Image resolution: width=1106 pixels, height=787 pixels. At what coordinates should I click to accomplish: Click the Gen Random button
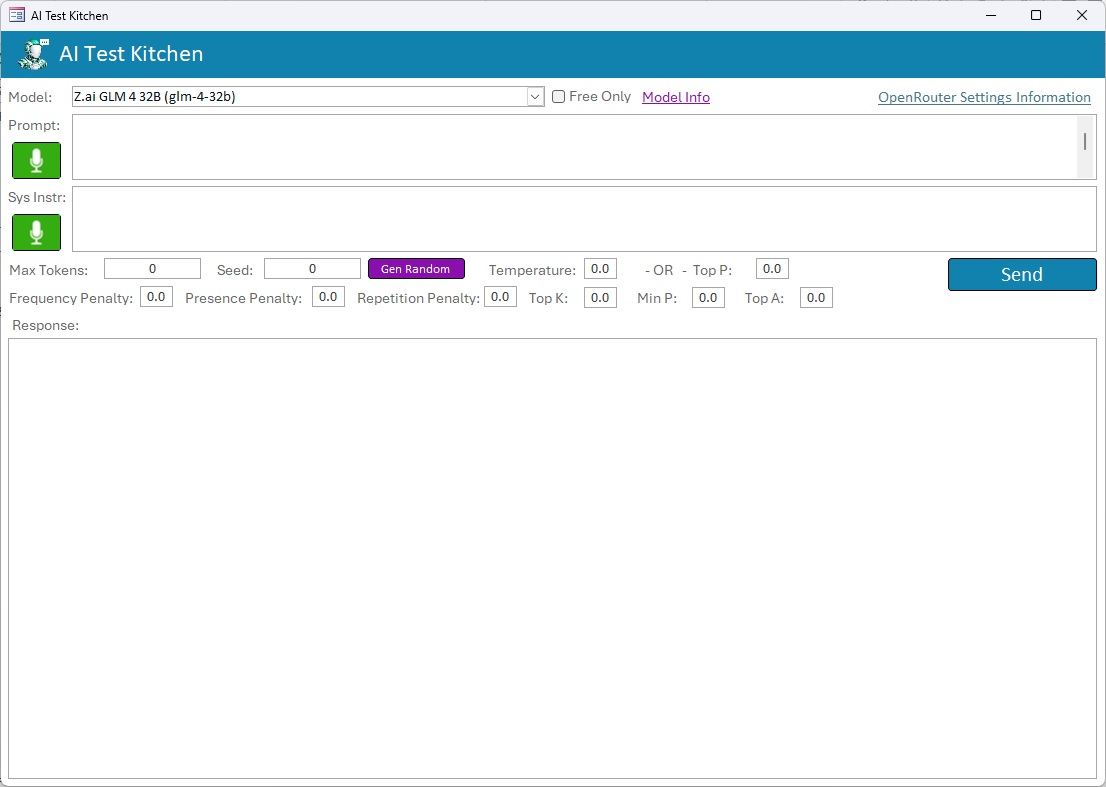click(416, 269)
